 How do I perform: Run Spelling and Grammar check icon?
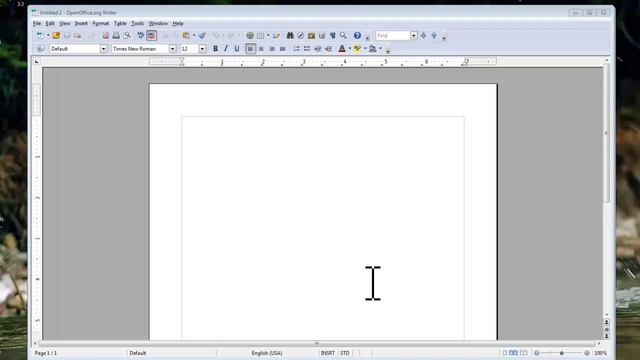(x=141, y=36)
